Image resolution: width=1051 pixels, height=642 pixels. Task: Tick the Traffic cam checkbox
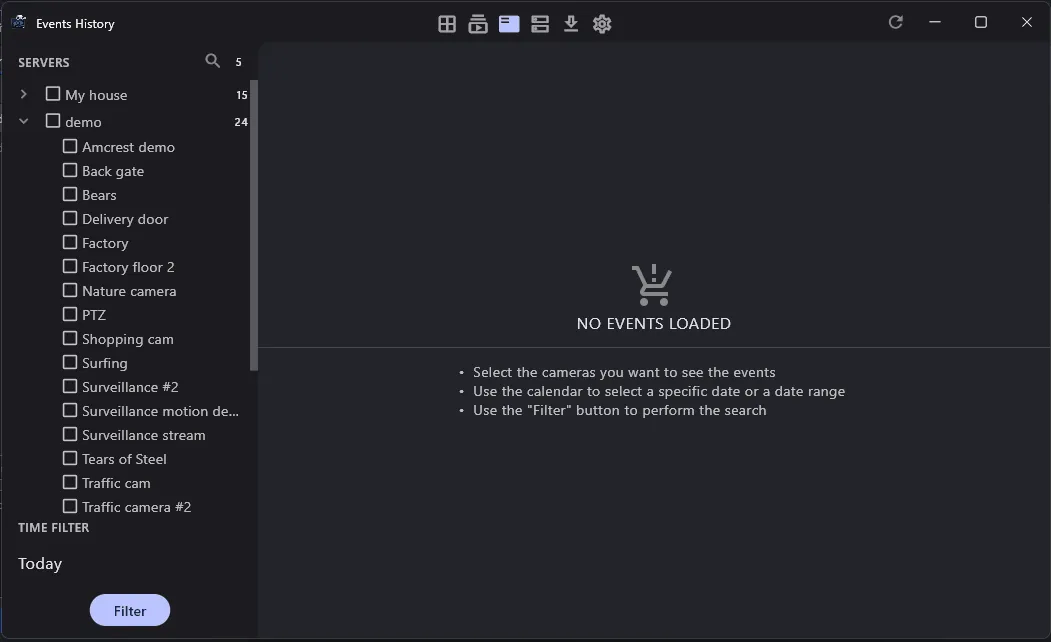[x=70, y=483]
